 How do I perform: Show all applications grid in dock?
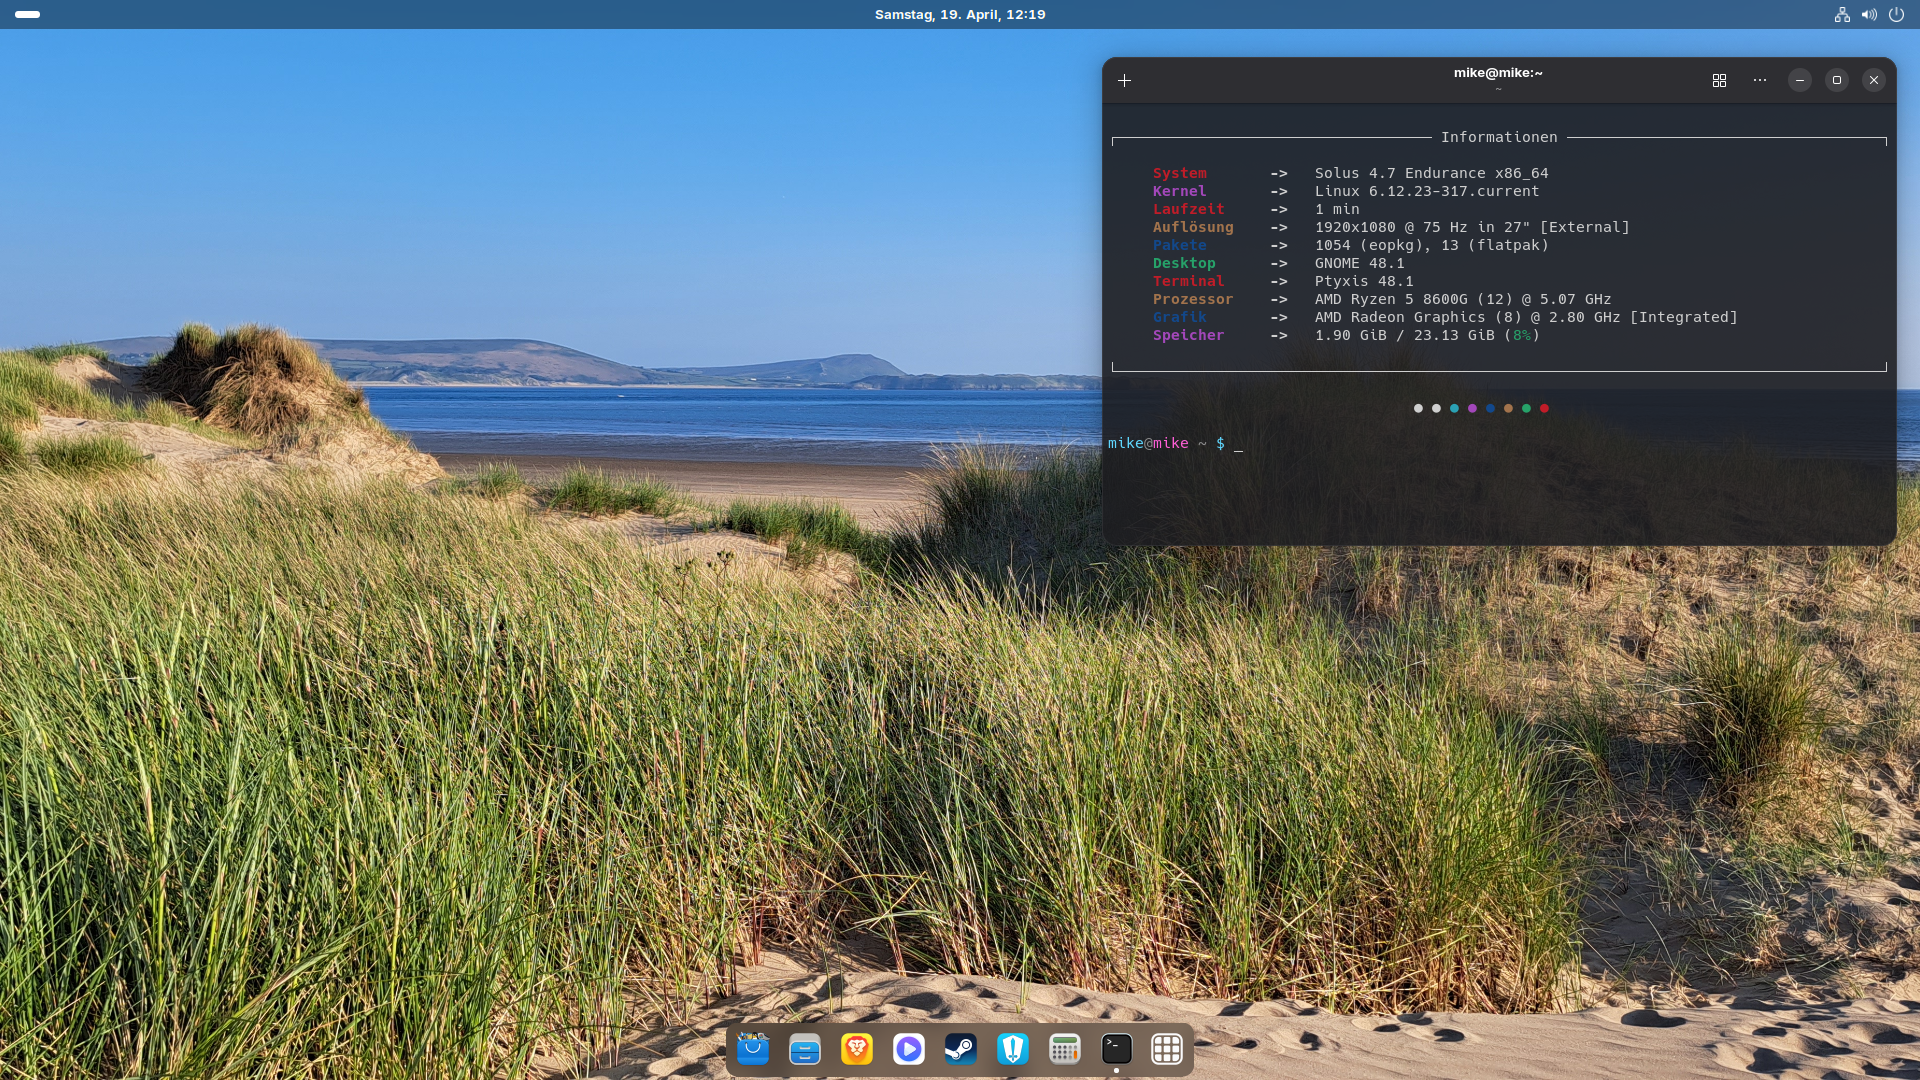coord(1167,1049)
